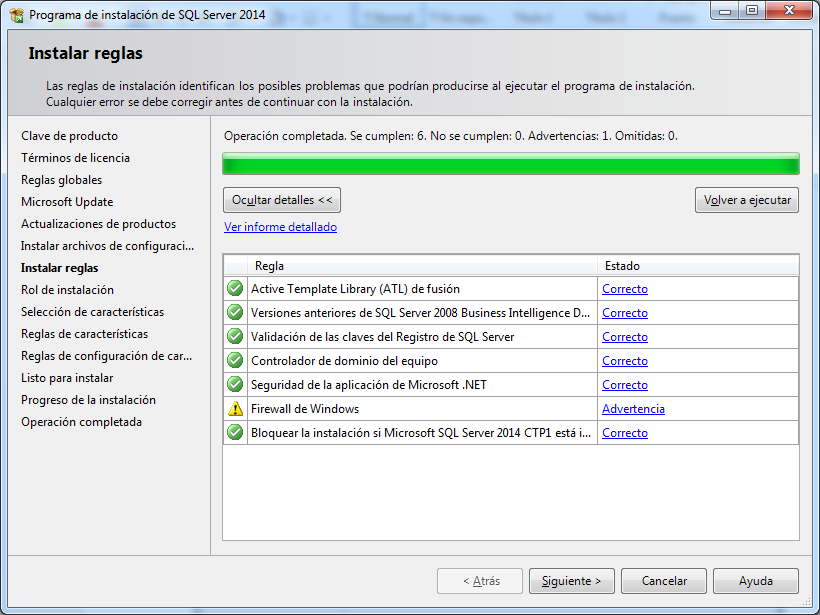
Task: Select Operación completada step in sidebar
Action: [x=82, y=422]
